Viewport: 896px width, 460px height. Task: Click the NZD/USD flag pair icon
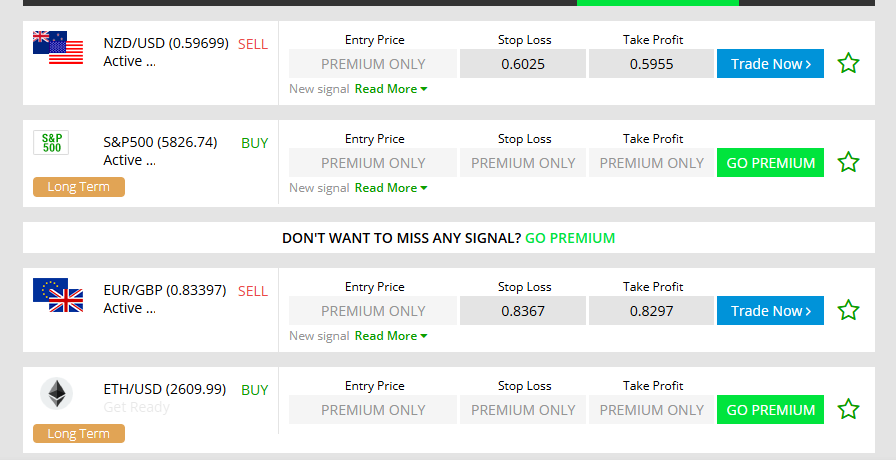[58, 48]
